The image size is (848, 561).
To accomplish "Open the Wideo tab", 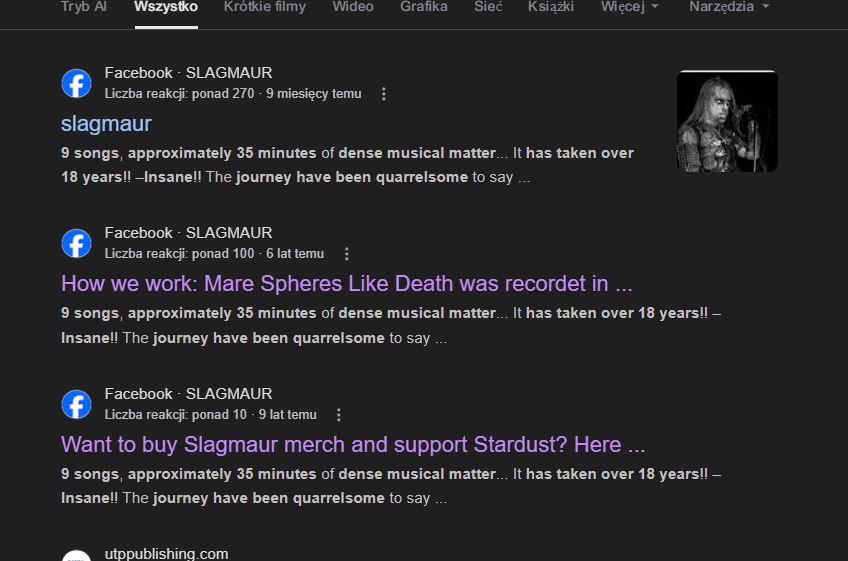I will pyautogui.click(x=353, y=7).
